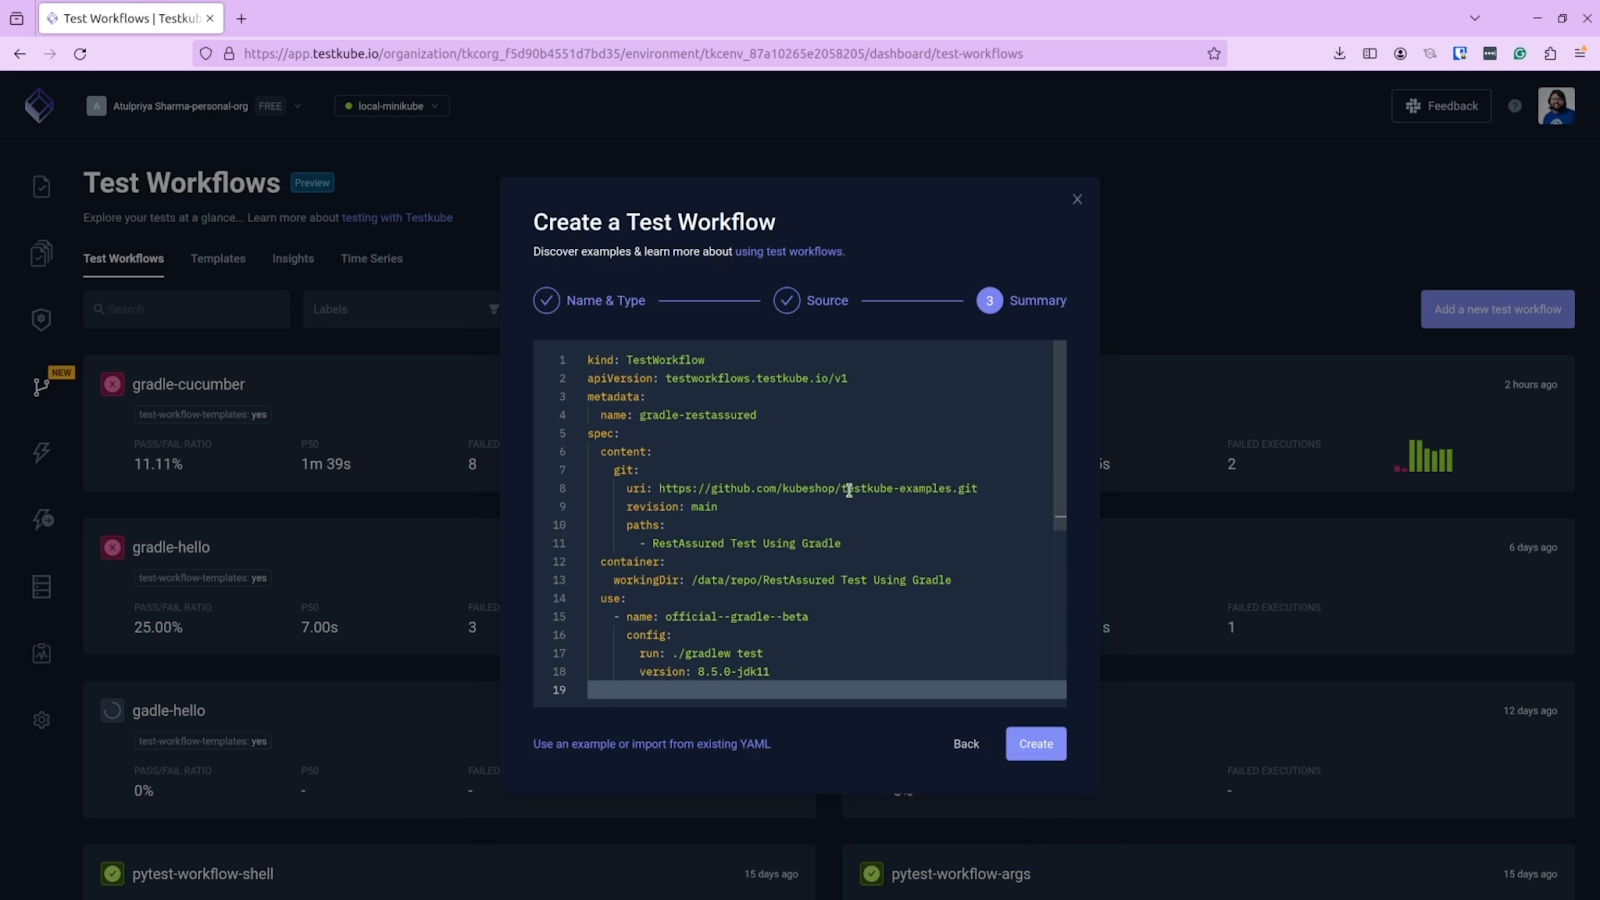Click the Feedback button

[1441, 106]
